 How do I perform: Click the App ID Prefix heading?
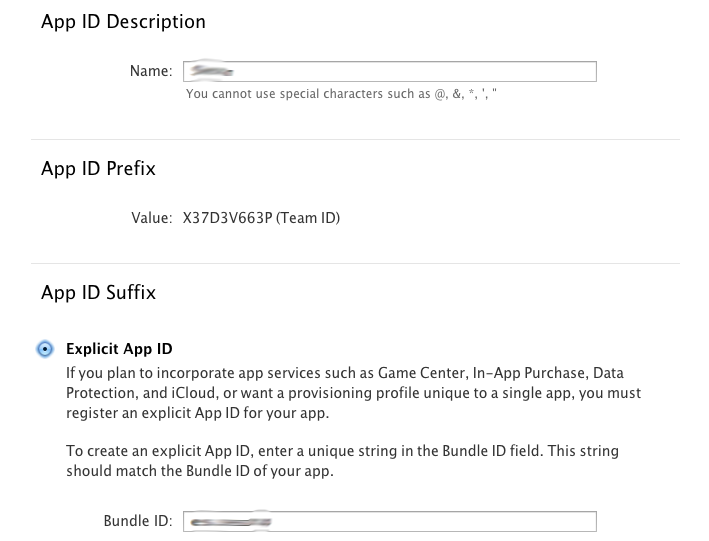click(98, 169)
